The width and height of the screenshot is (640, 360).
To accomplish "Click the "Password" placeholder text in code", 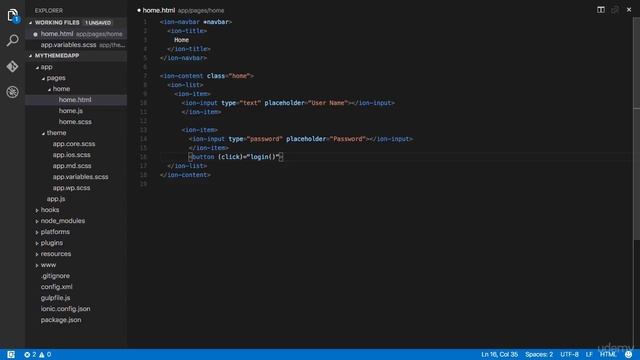I will tap(348, 139).
